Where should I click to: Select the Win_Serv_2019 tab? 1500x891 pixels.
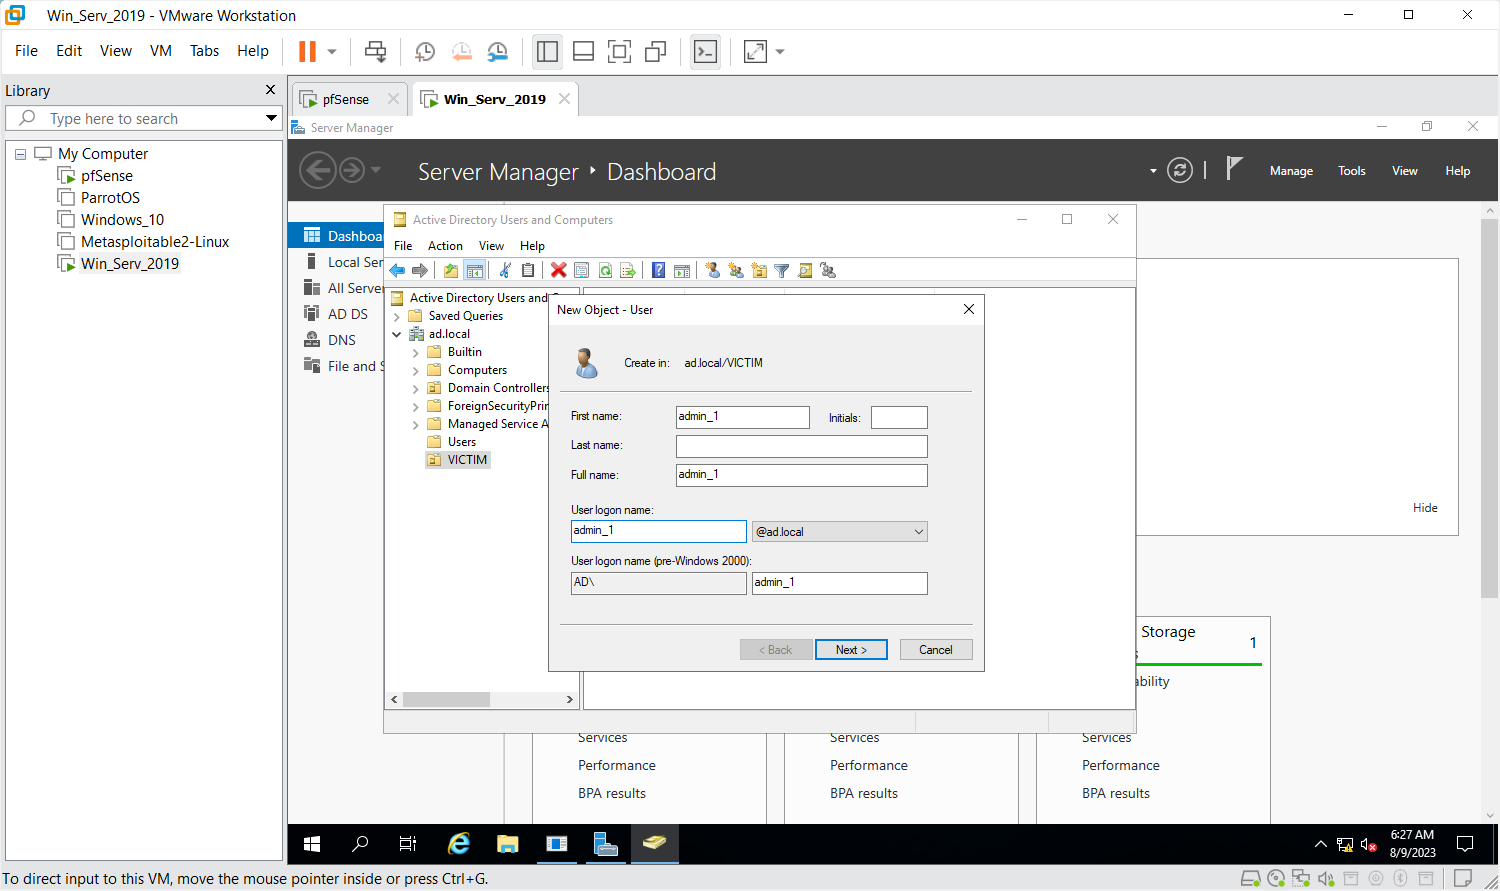[x=495, y=99]
